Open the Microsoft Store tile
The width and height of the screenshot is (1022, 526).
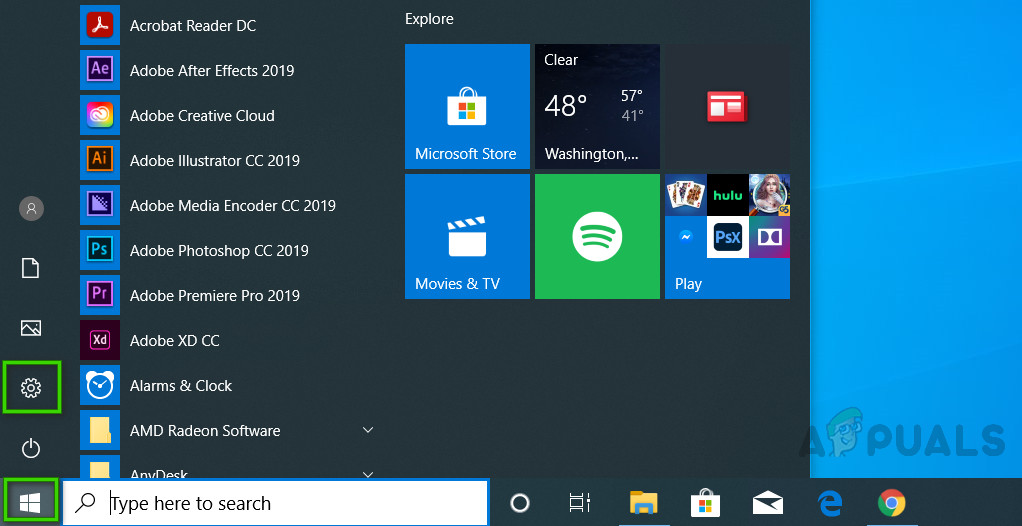coord(467,106)
